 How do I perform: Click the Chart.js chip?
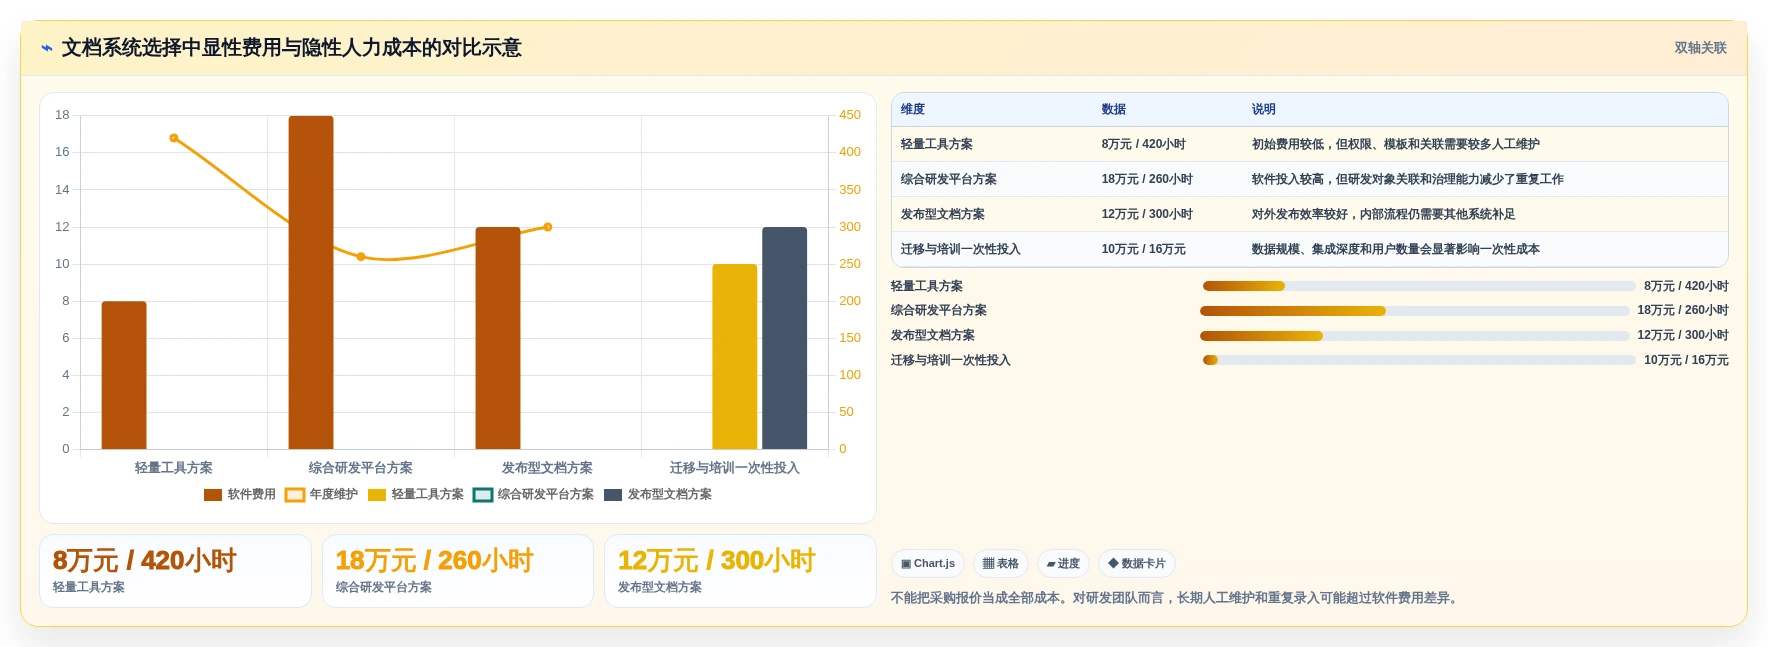928,564
